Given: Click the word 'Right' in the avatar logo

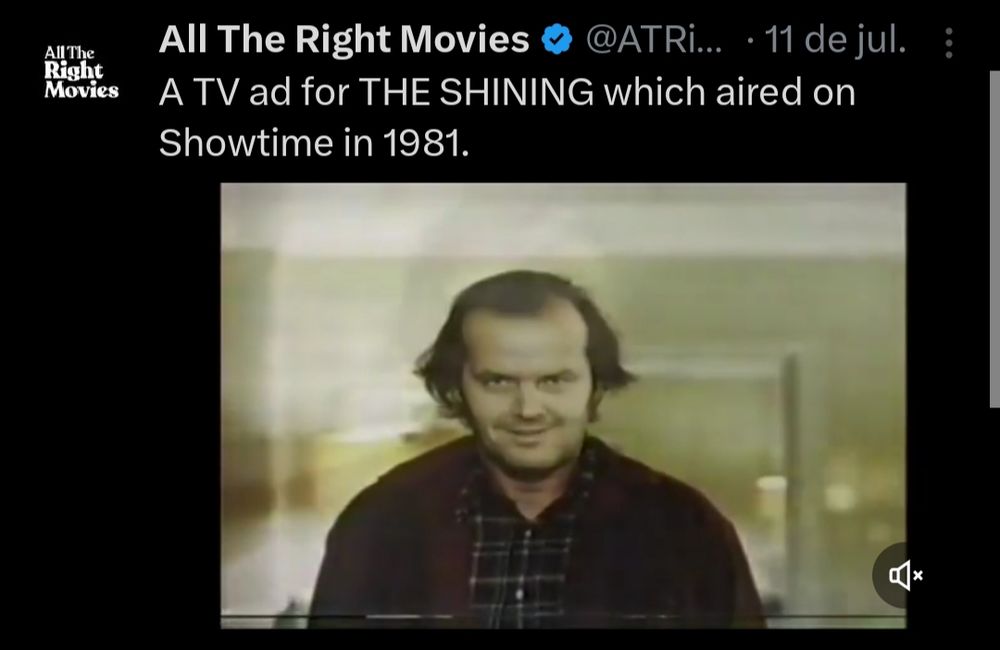Looking at the screenshot, I should pos(73,71).
